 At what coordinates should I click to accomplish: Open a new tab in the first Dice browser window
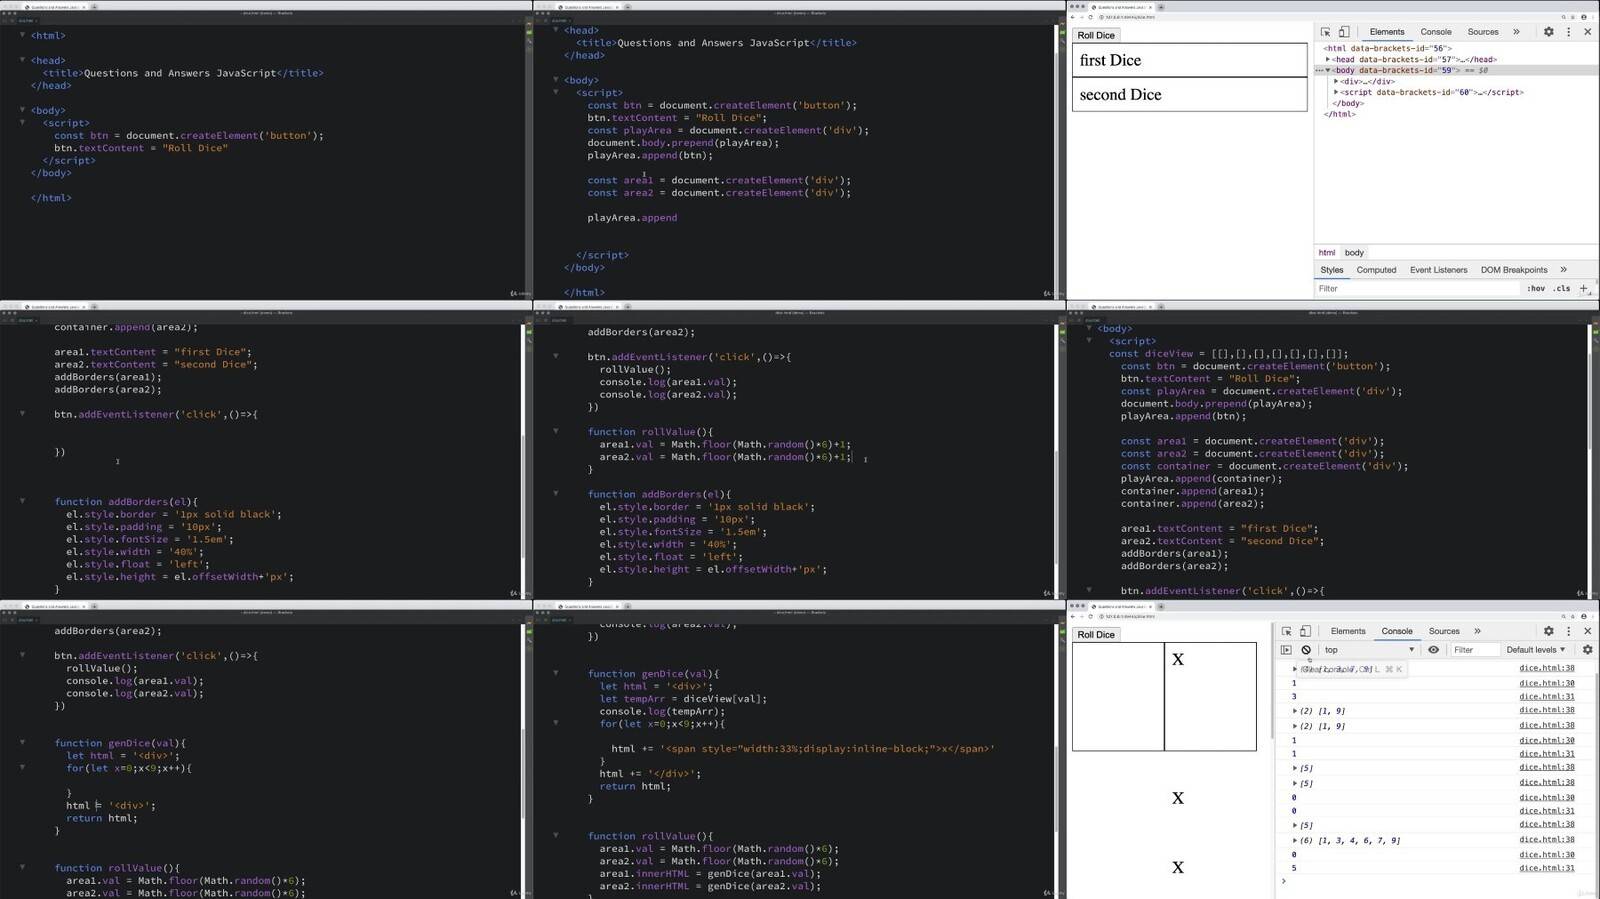pos(1161,7)
